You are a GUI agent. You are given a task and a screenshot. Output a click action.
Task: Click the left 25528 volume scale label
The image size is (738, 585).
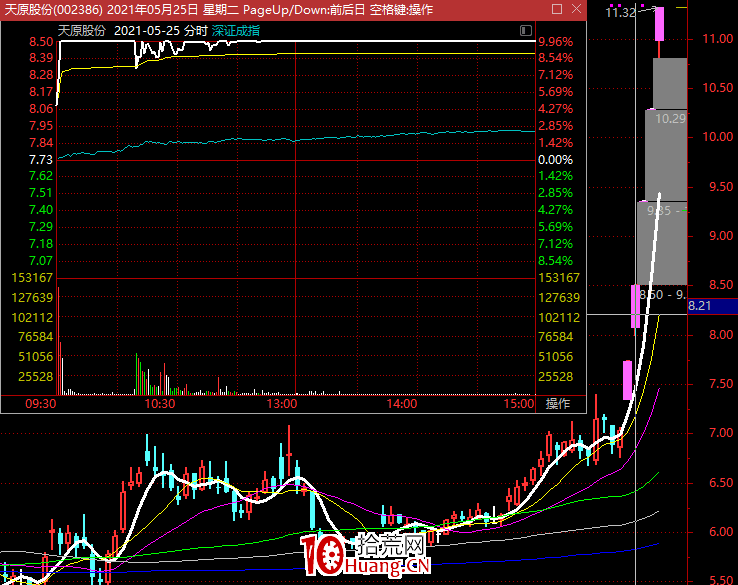click(36, 377)
